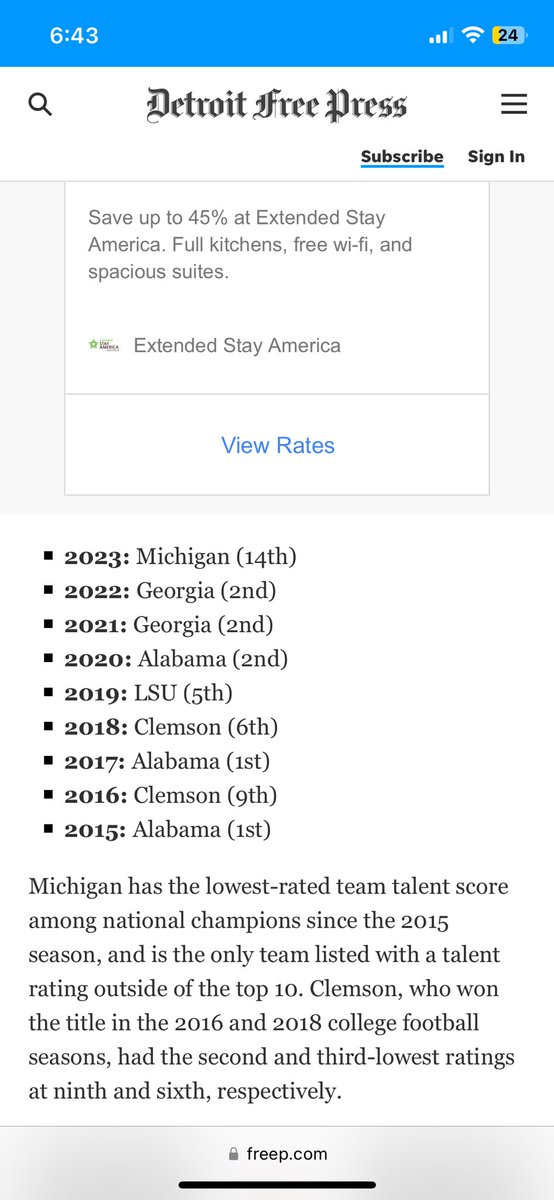Tap the 2015: Alabama (1st) list item
This screenshot has height=1200, width=554.
167,828
